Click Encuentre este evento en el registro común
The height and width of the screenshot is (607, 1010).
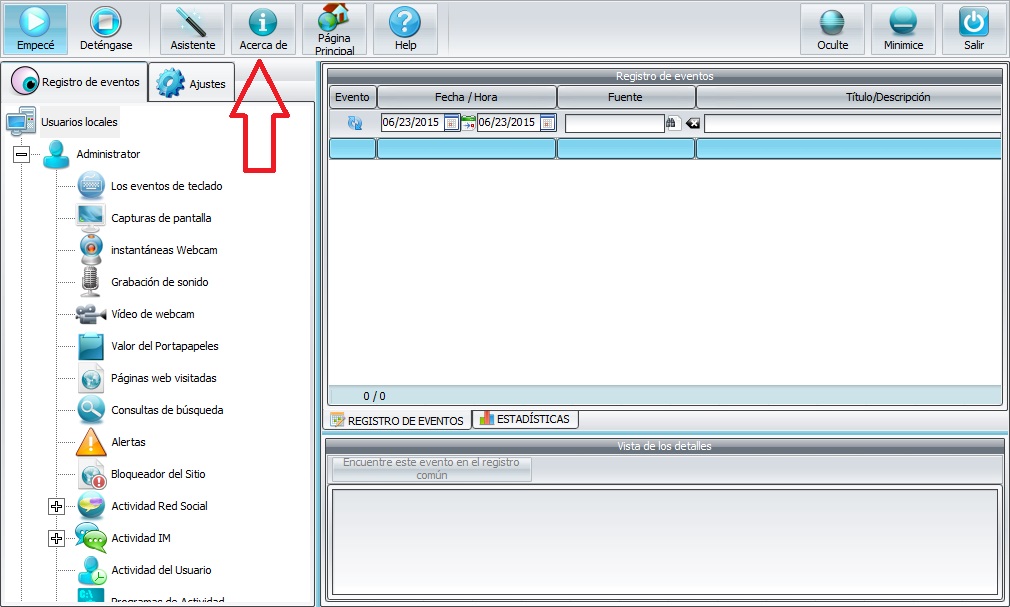(x=431, y=468)
